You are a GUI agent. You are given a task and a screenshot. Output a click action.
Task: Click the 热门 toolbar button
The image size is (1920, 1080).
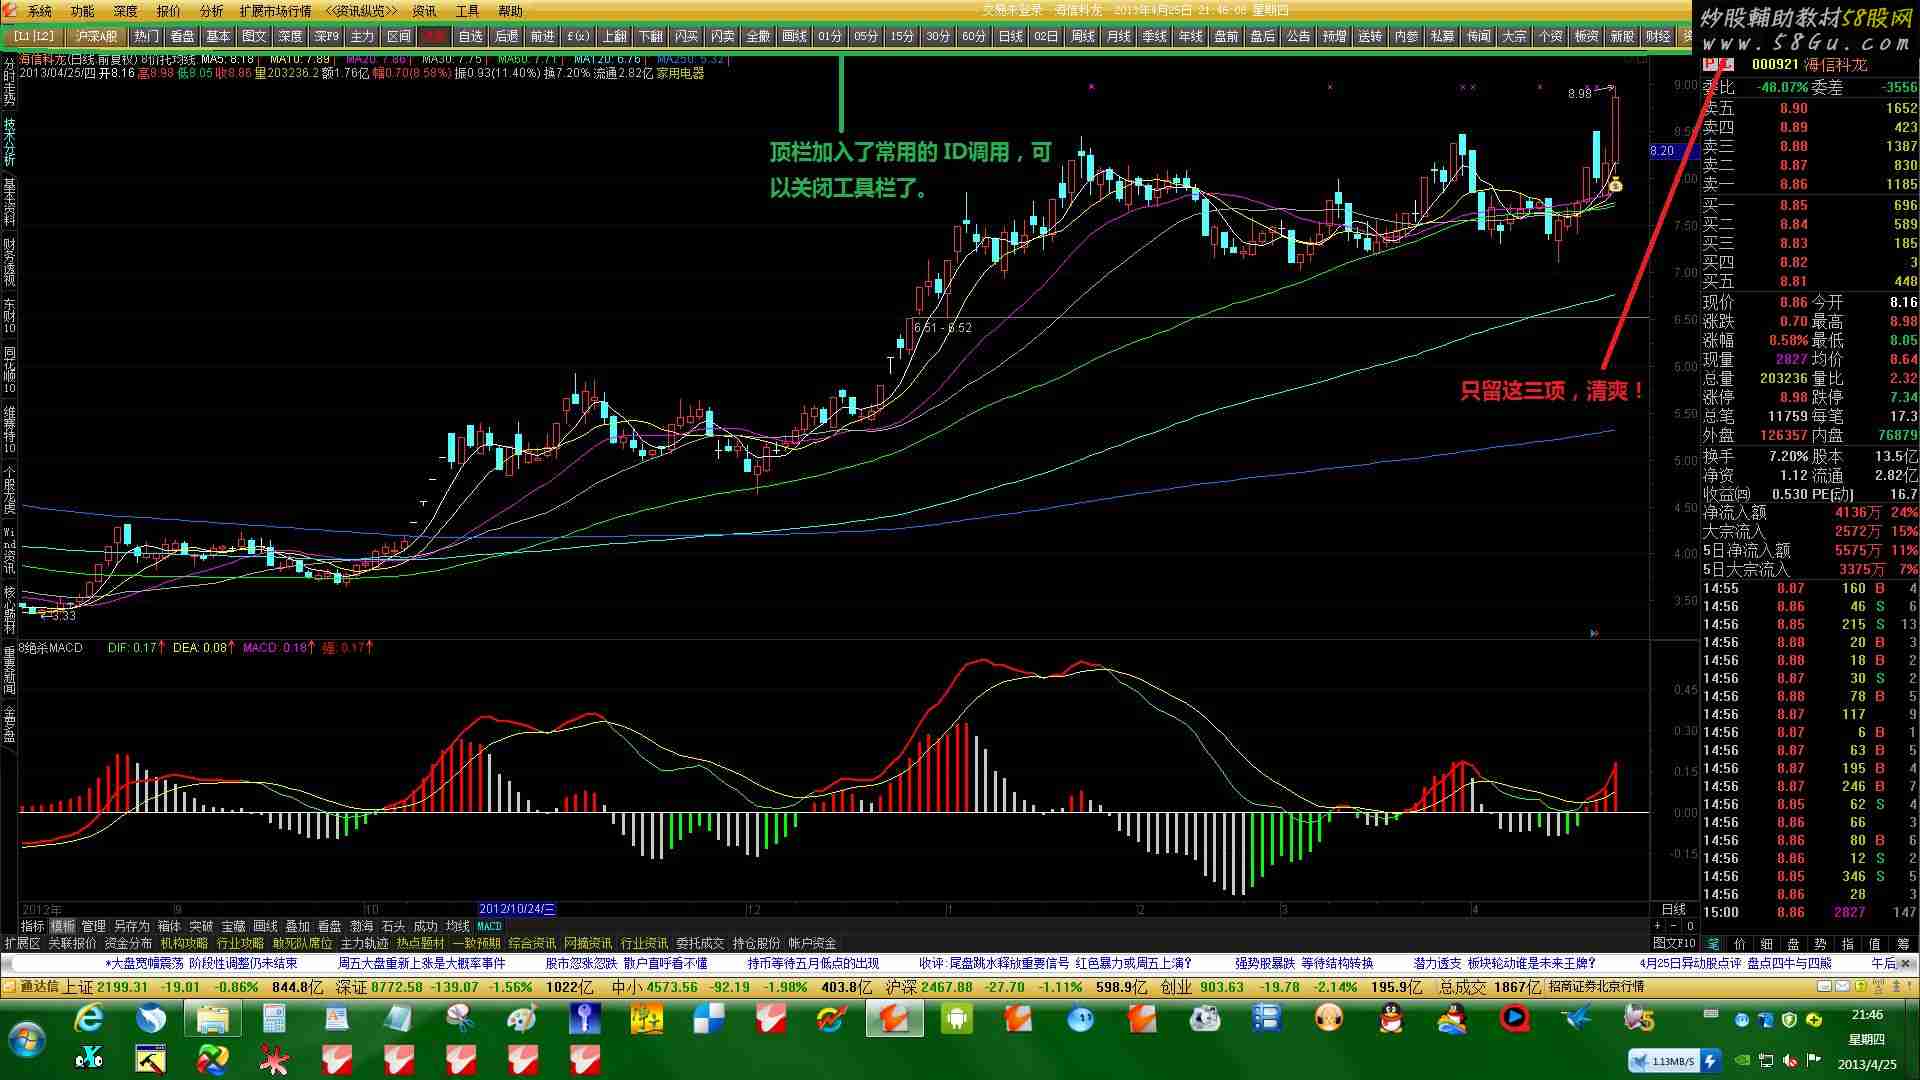(146, 36)
